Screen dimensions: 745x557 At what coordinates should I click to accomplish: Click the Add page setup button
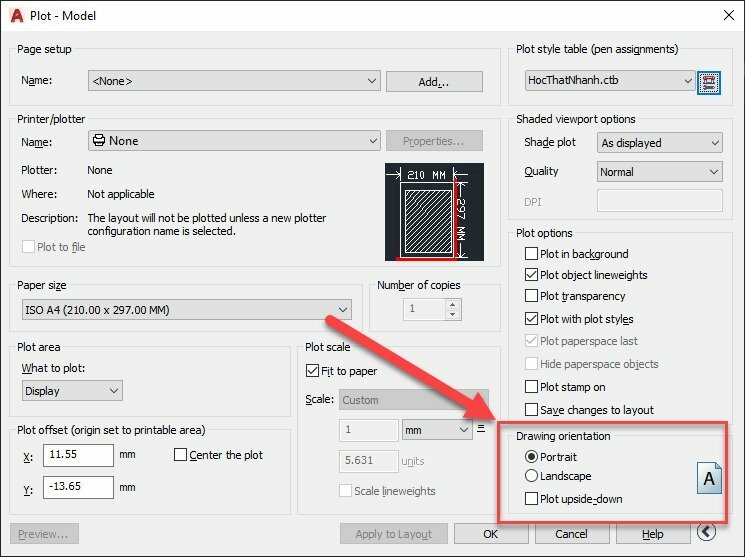[434, 81]
